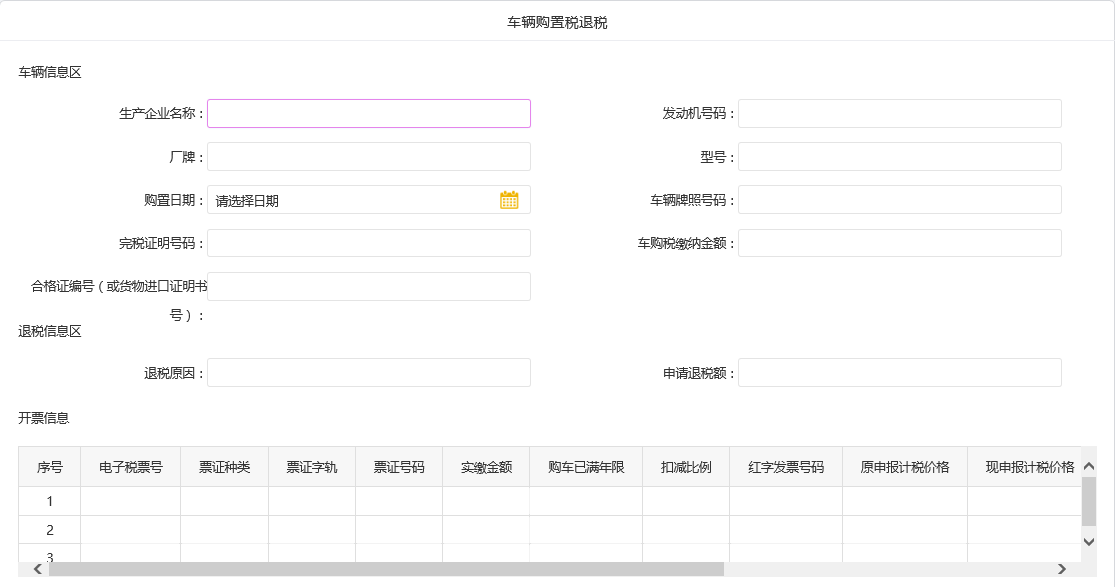Click the table's scroll down arrow
Image resolution: width=1115 pixels, height=587 pixels.
(x=1089, y=541)
